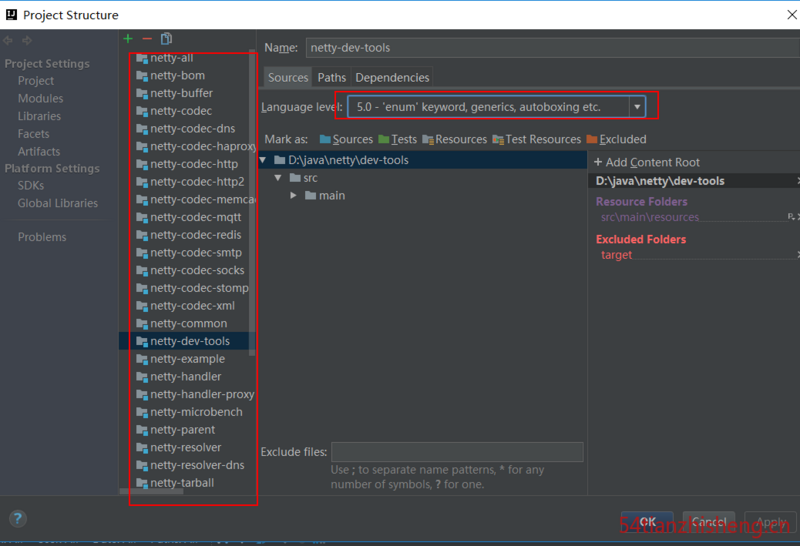This screenshot has height=546, width=800.
Task: Select the netty-codec-mqtt module
Action: [x=189, y=217]
